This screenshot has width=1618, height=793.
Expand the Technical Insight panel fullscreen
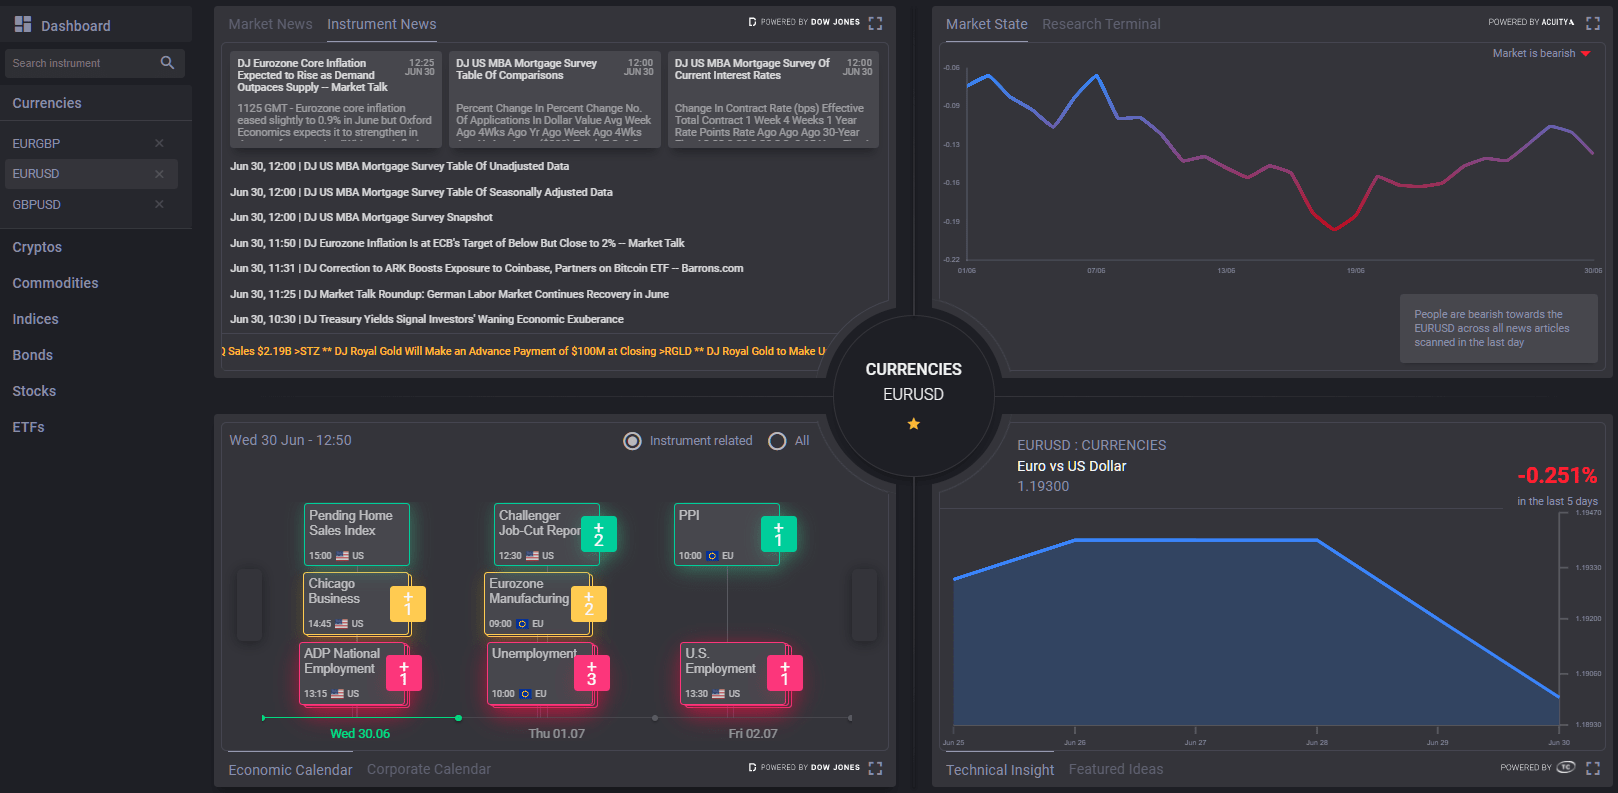click(x=1593, y=768)
